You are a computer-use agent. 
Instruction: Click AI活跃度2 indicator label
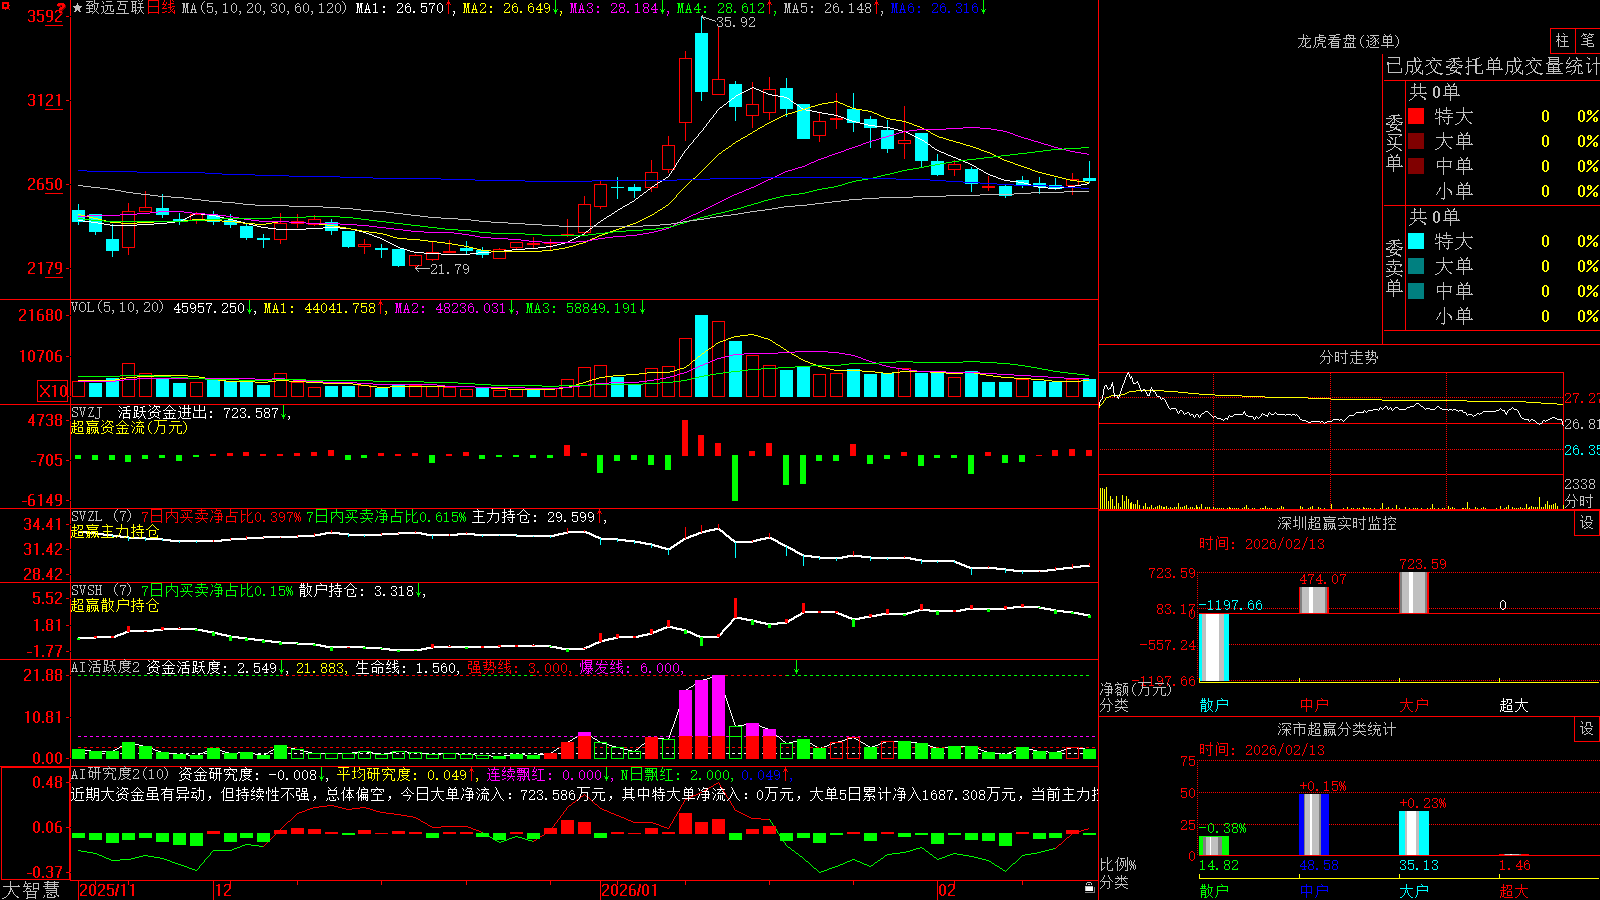pos(106,667)
